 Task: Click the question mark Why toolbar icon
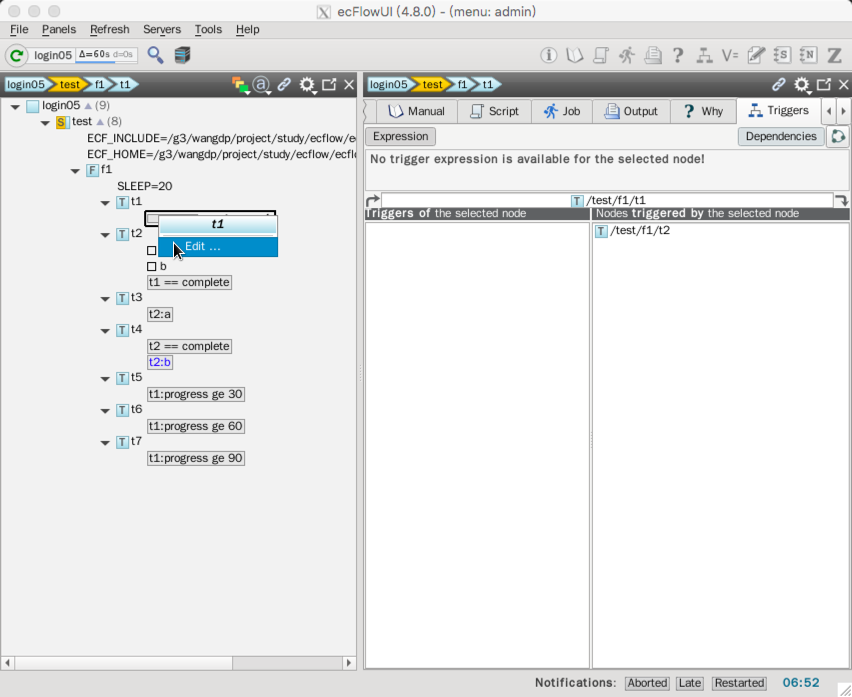click(x=678, y=55)
